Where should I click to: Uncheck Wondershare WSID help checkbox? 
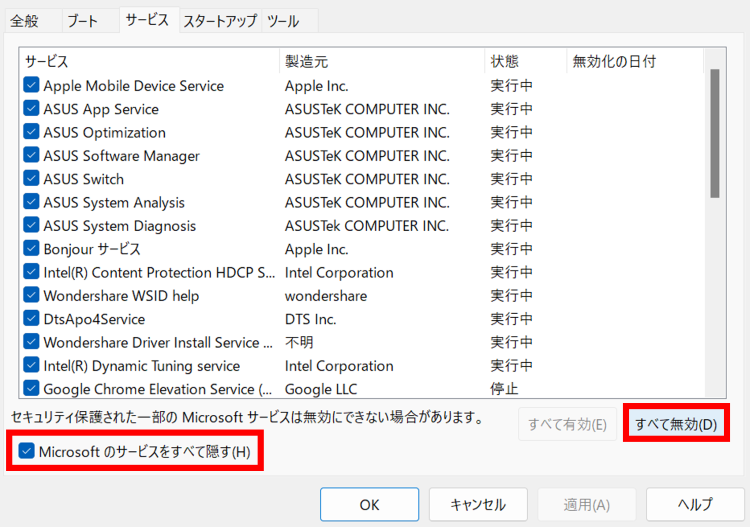(x=31, y=295)
